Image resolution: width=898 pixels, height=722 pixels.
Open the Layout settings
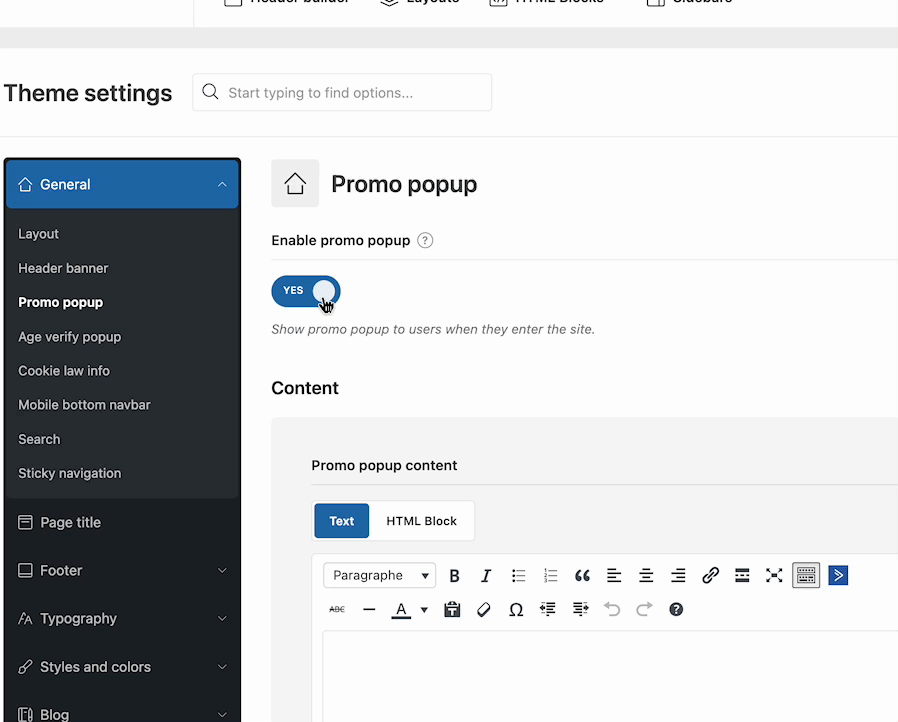pos(38,234)
